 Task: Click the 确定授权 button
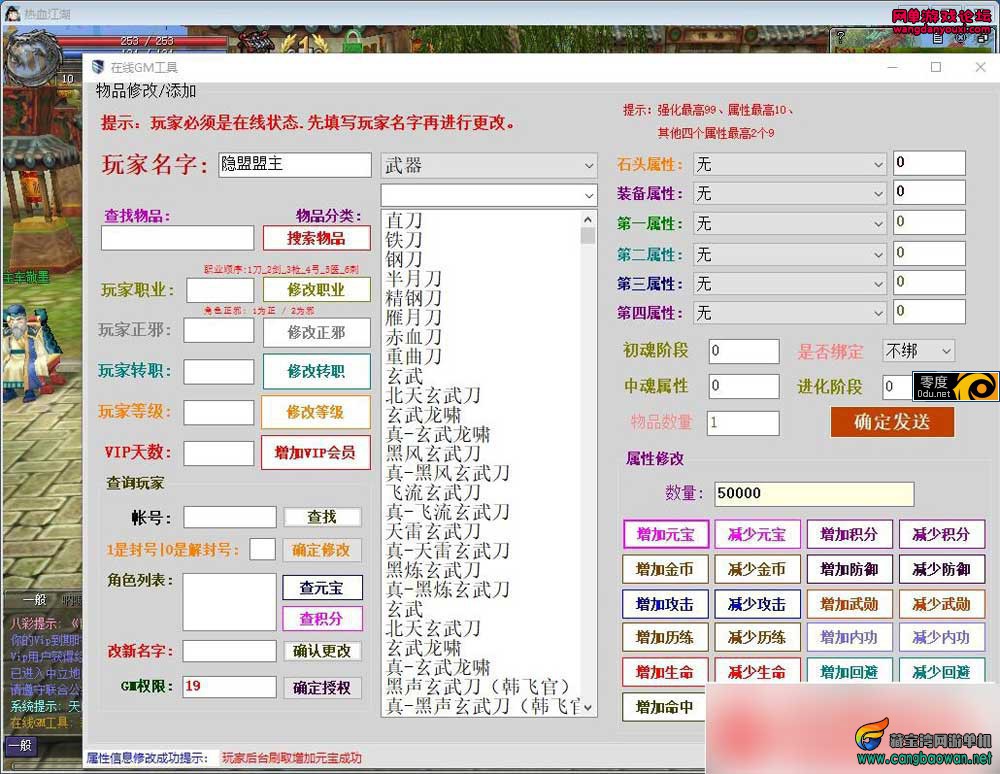coord(322,687)
